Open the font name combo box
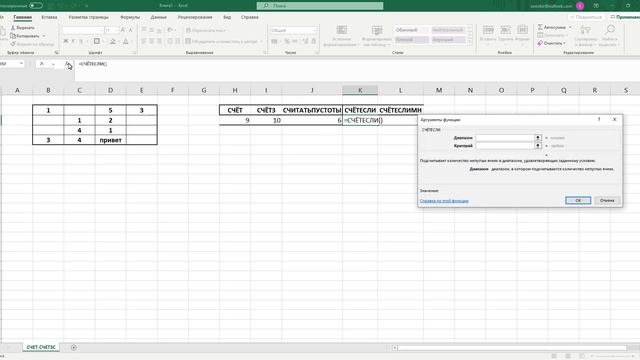The image size is (640, 360). (83, 30)
